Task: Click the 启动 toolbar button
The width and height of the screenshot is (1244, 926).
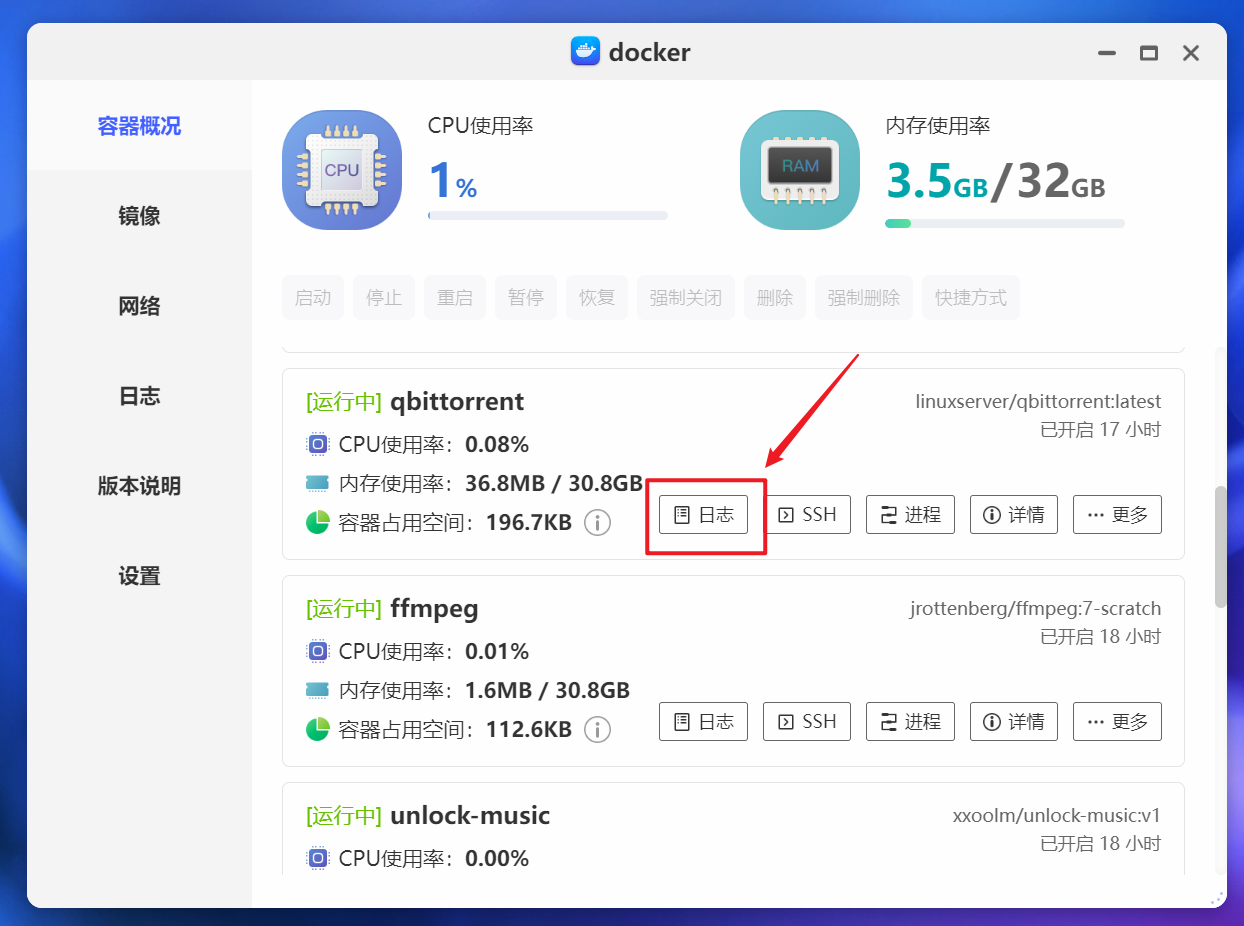Action: coord(313,298)
